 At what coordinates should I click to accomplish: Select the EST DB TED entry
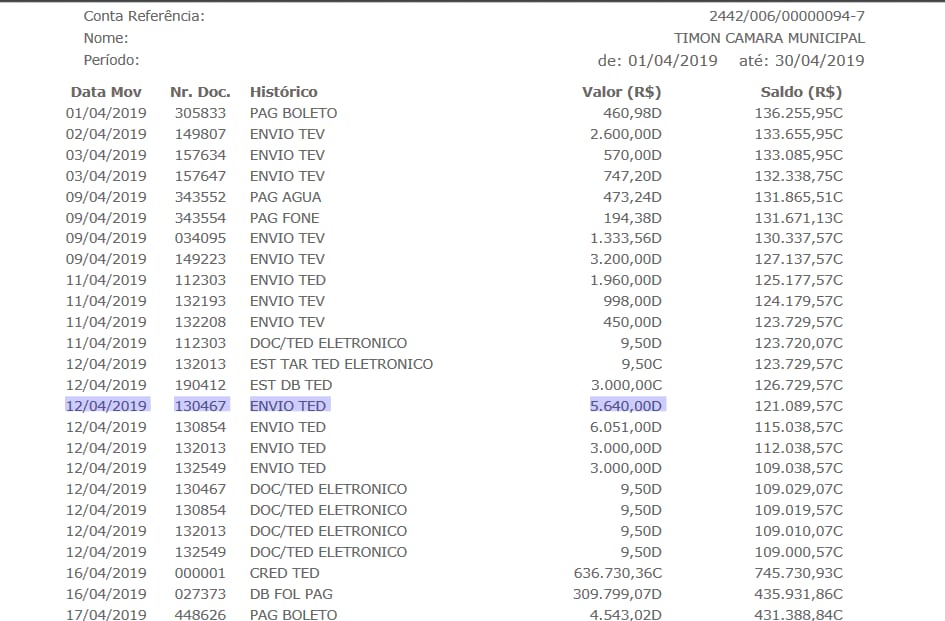click(290, 385)
